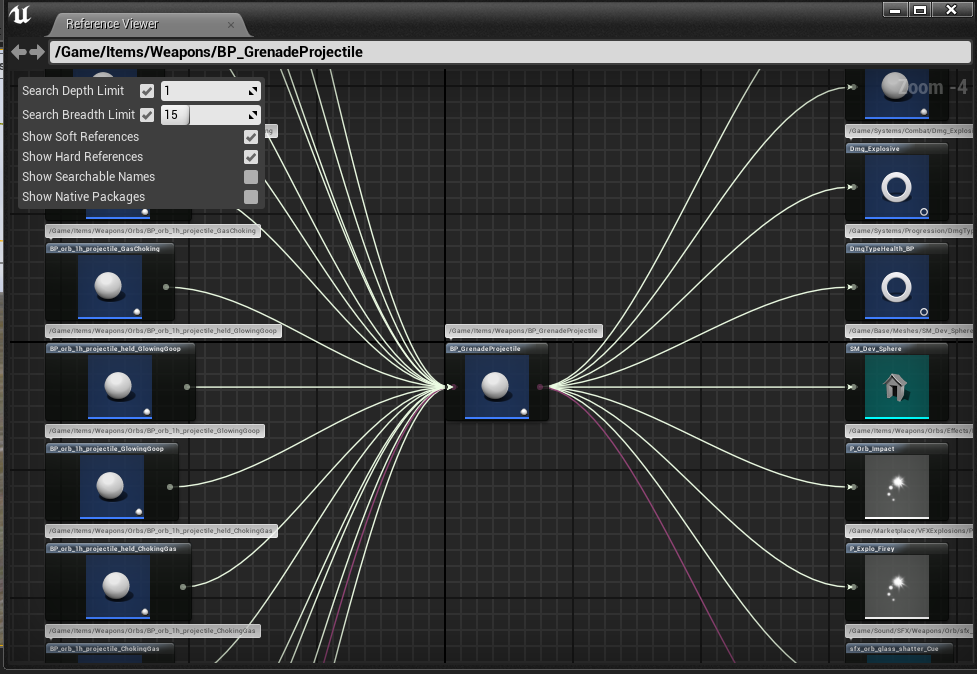Uncheck Show Hard References
Viewport: 977px width, 674px height.
click(x=251, y=157)
